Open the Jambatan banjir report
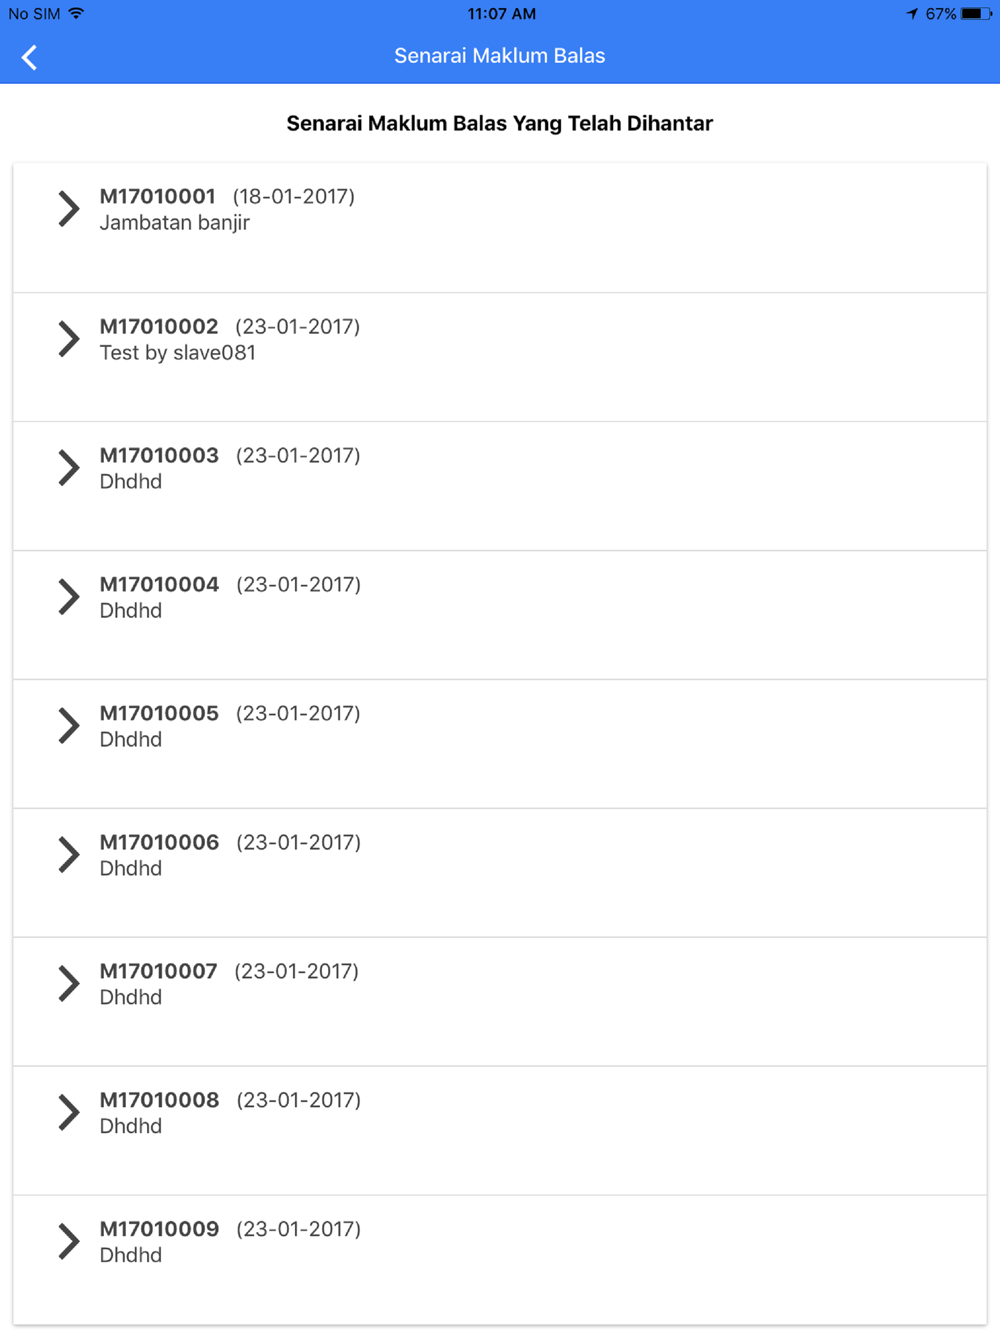This screenshot has width=1000, height=1334. click(175, 223)
